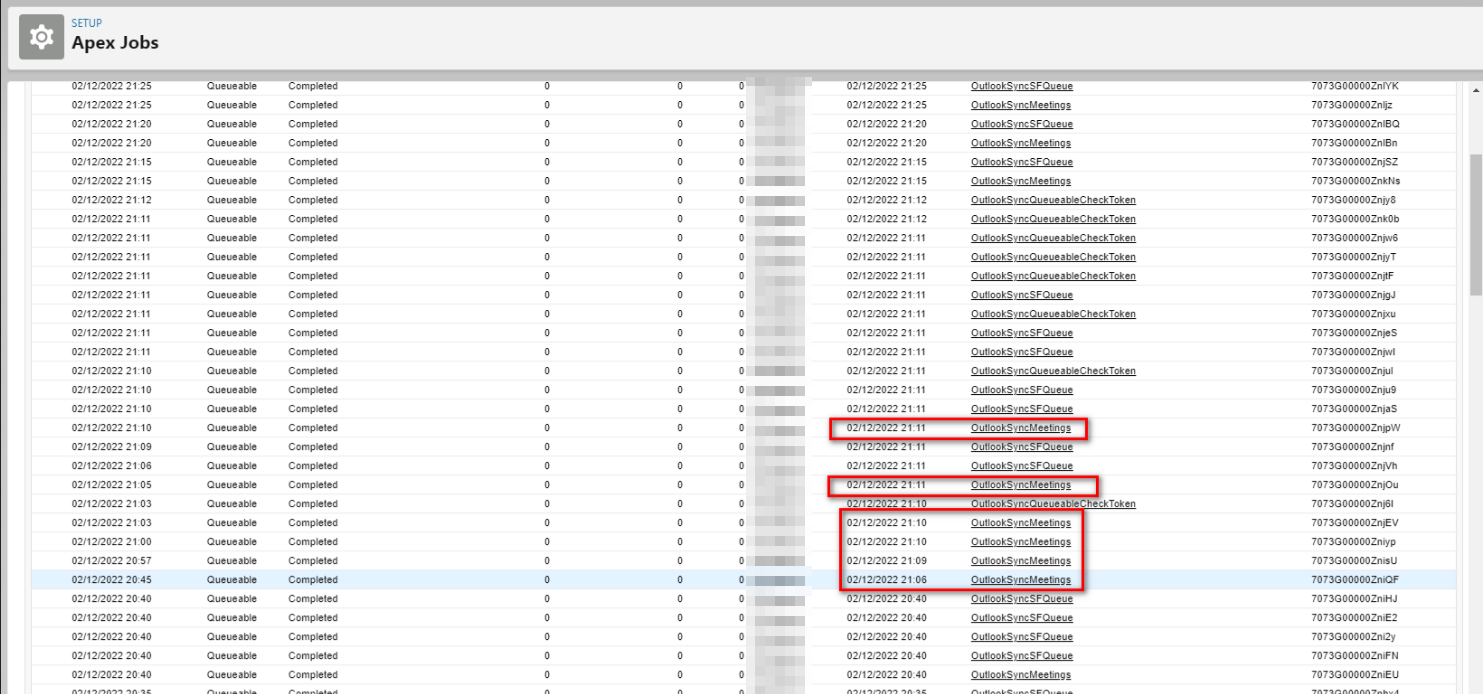Click submitted date 02/12/2022 20:45
The image size is (1483, 694).
(112, 580)
